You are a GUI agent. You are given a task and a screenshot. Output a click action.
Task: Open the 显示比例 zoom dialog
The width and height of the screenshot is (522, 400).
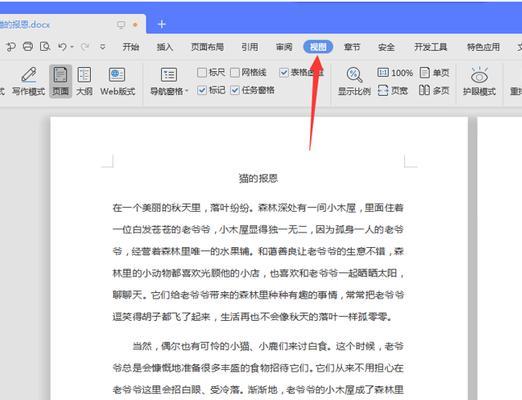click(354, 81)
